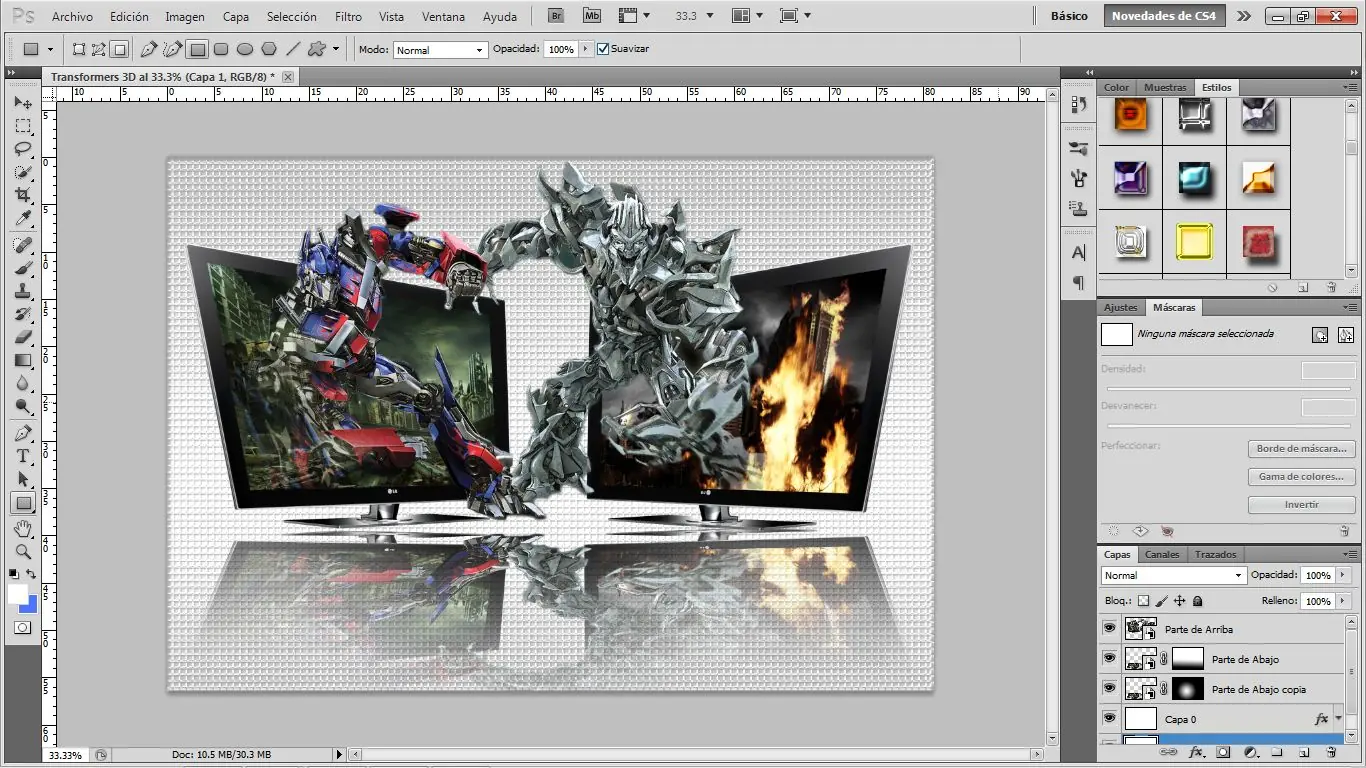Click the Borde de máscara button
Screen dimensions: 1366x768
pyautogui.click(x=1301, y=449)
